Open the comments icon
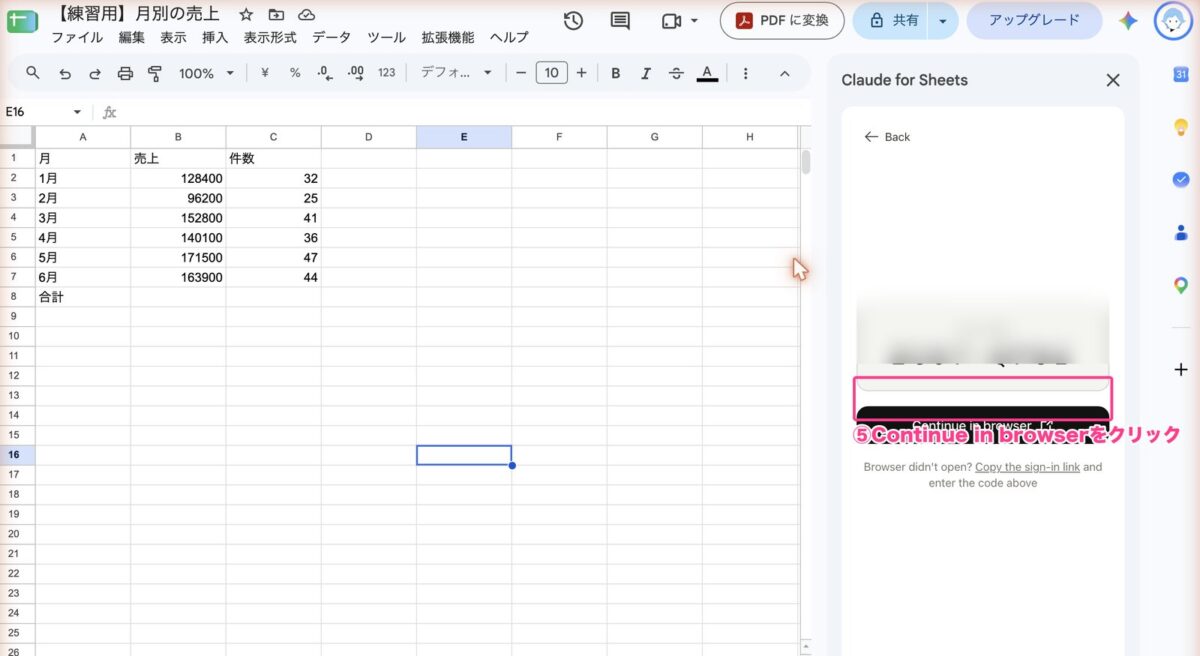The width and height of the screenshot is (1200, 656). 620,20
